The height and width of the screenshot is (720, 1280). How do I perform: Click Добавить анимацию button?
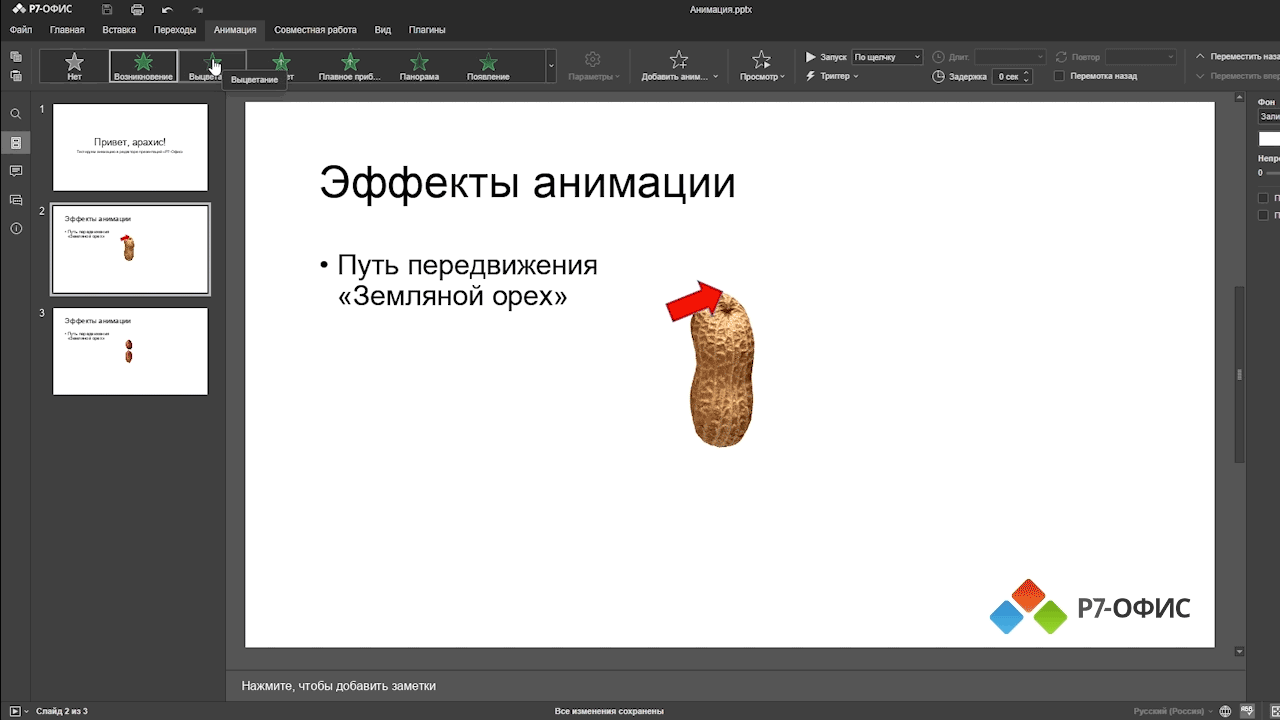[x=678, y=65]
